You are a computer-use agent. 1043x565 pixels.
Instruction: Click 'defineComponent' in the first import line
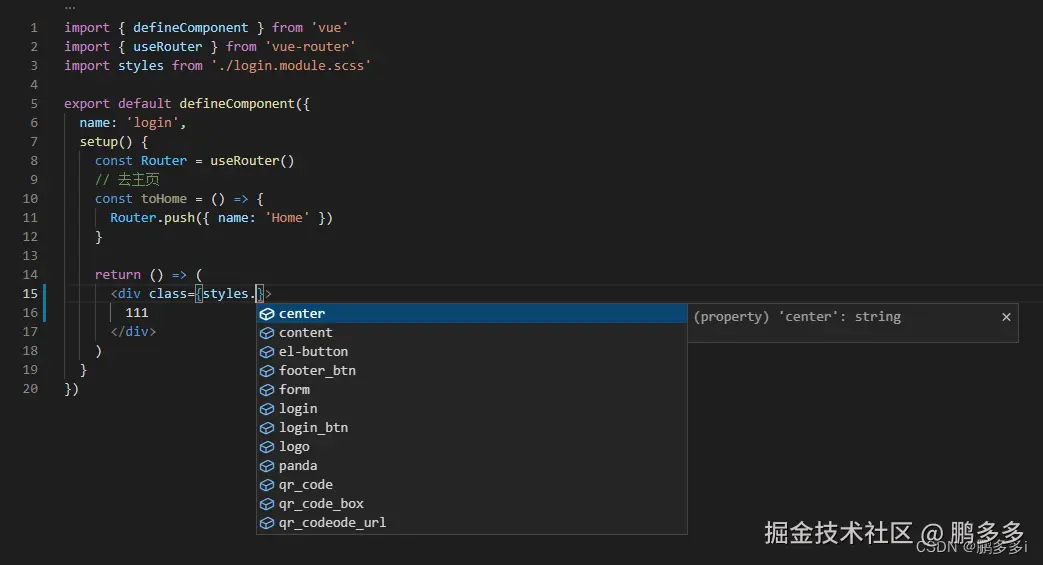click(190, 27)
